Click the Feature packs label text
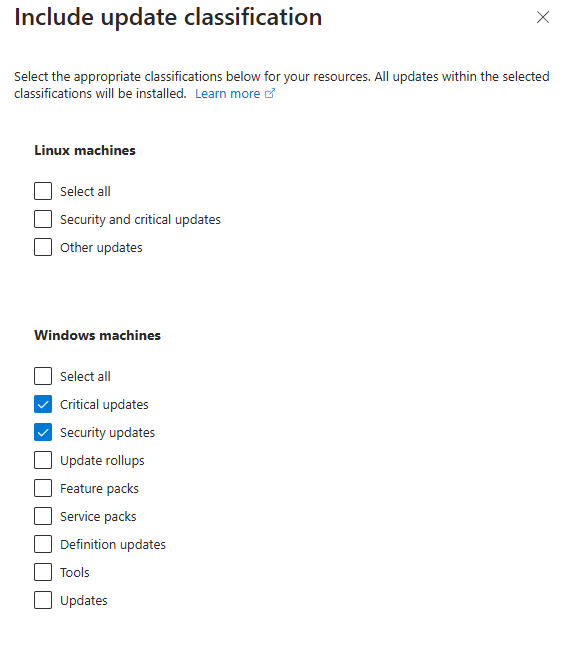This screenshot has height=649, width=579. coord(99,489)
